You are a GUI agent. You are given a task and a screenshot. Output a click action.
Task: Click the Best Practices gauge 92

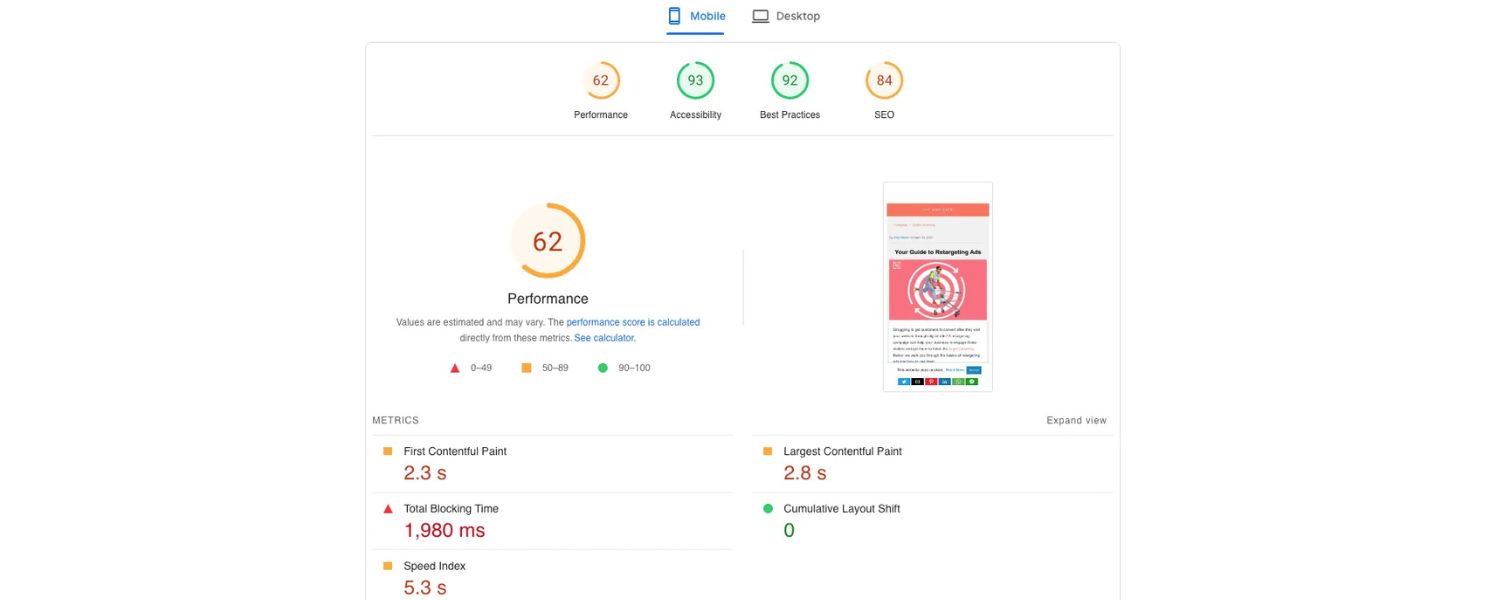pyautogui.click(x=789, y=81)
